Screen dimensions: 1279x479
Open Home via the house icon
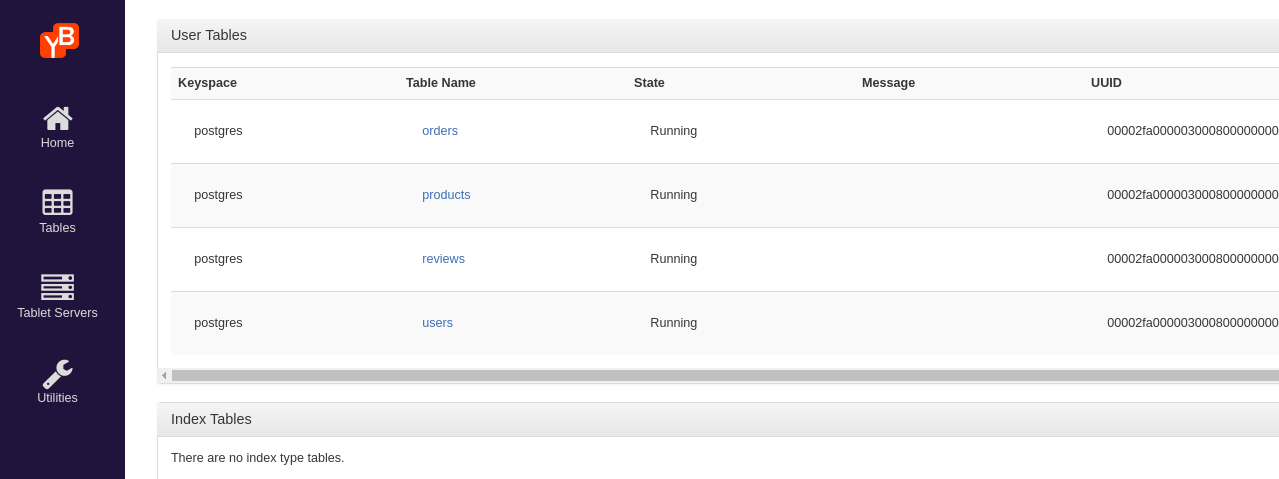pos(57,118)
